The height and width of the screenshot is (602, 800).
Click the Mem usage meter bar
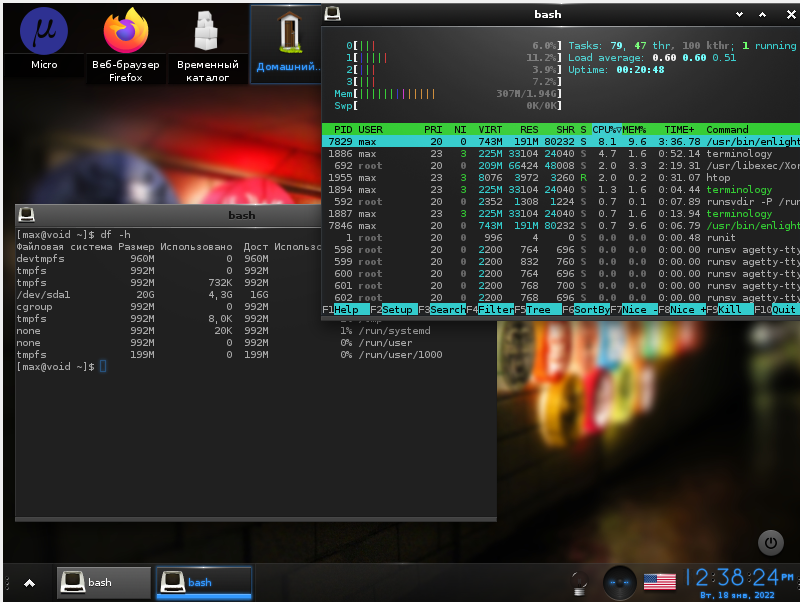447,94
